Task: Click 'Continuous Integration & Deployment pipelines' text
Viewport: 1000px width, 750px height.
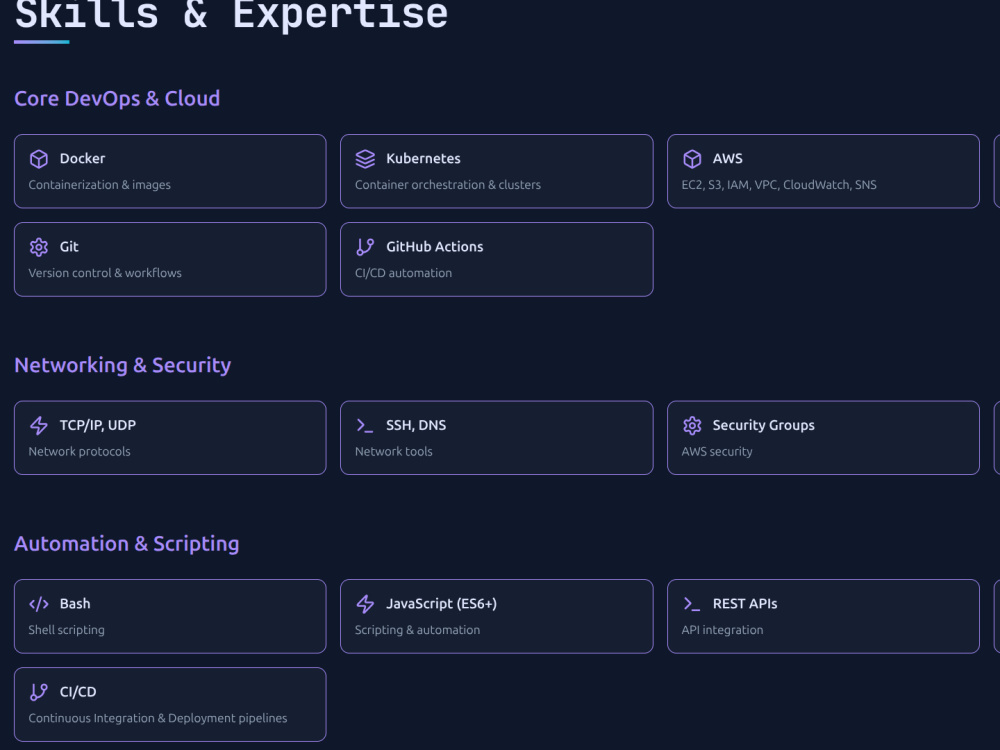Action: pos(158,717)
